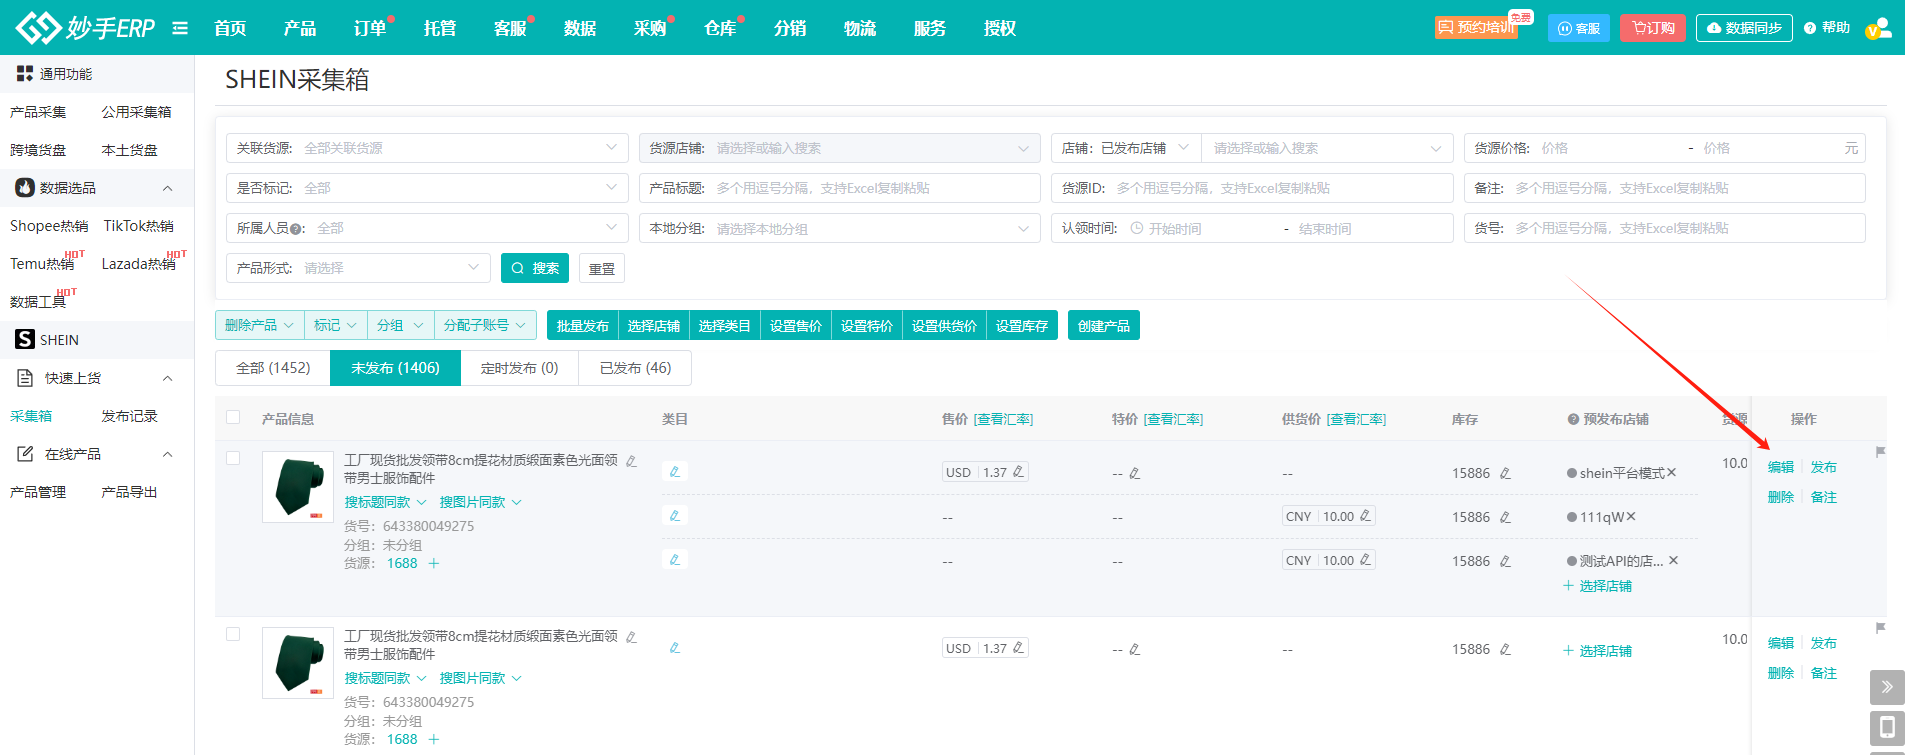Open the 所属人员 dropdown
Screen dimensions: 1905x755
click(x=427, y=228)
